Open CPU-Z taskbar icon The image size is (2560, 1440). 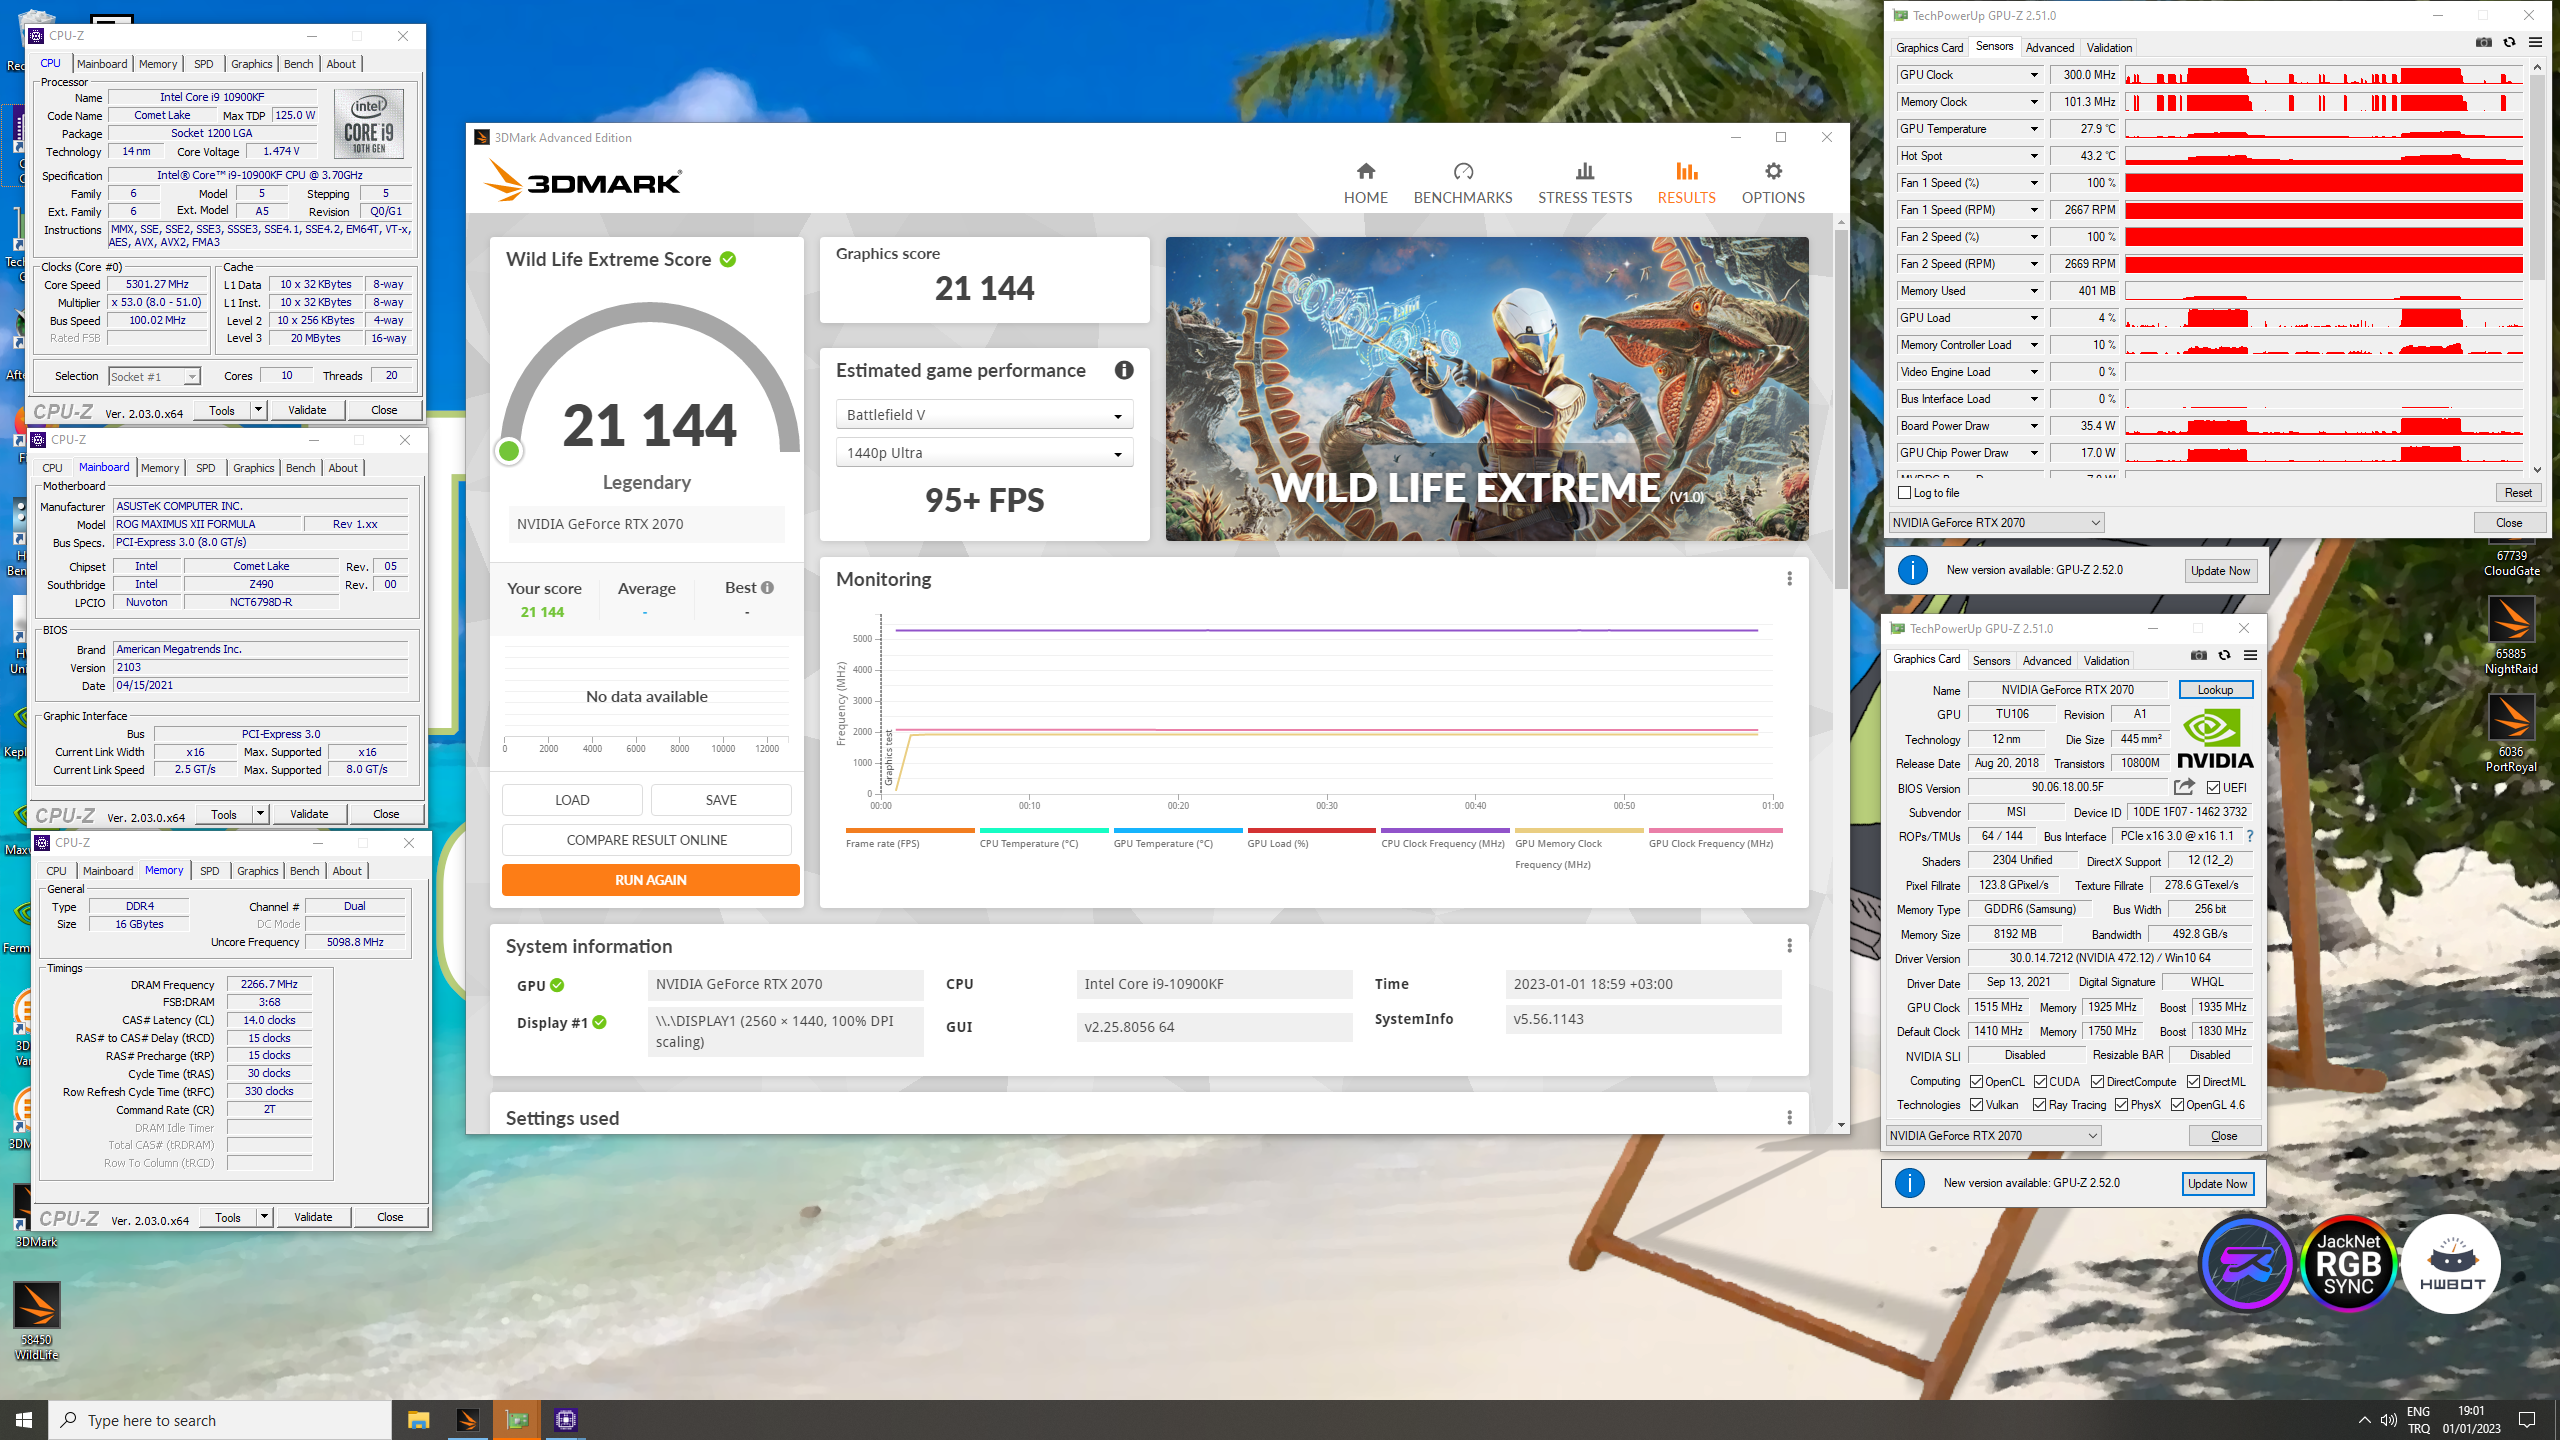[x=566, y=1420]
